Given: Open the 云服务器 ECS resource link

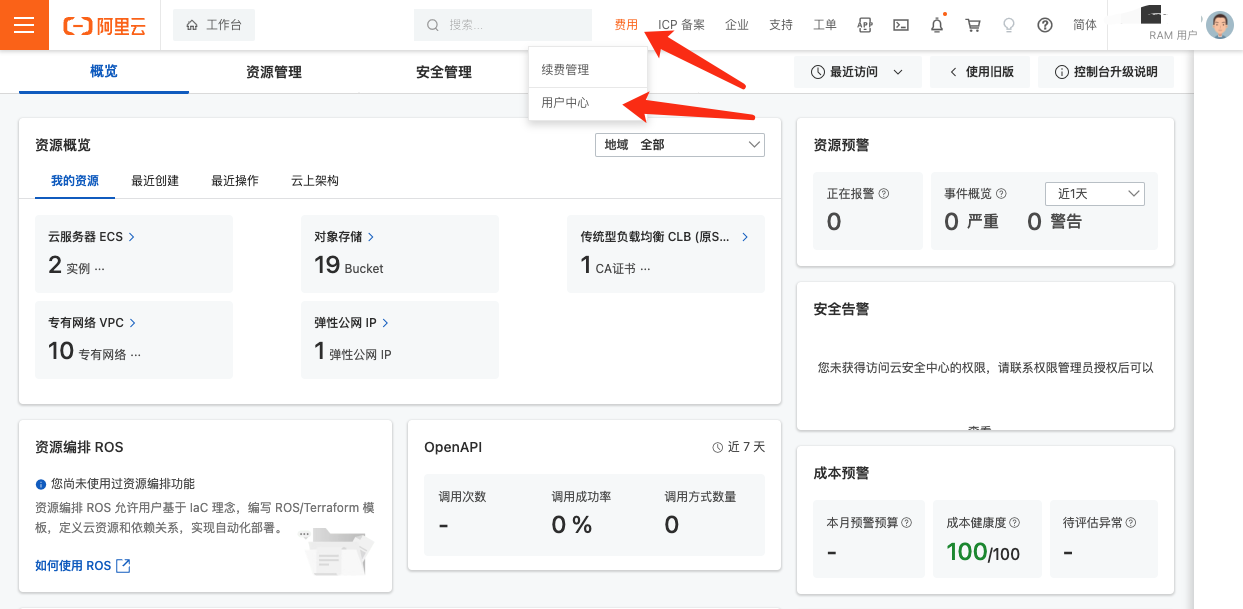Looking at the screenshot, I should [x=91, y=237].
